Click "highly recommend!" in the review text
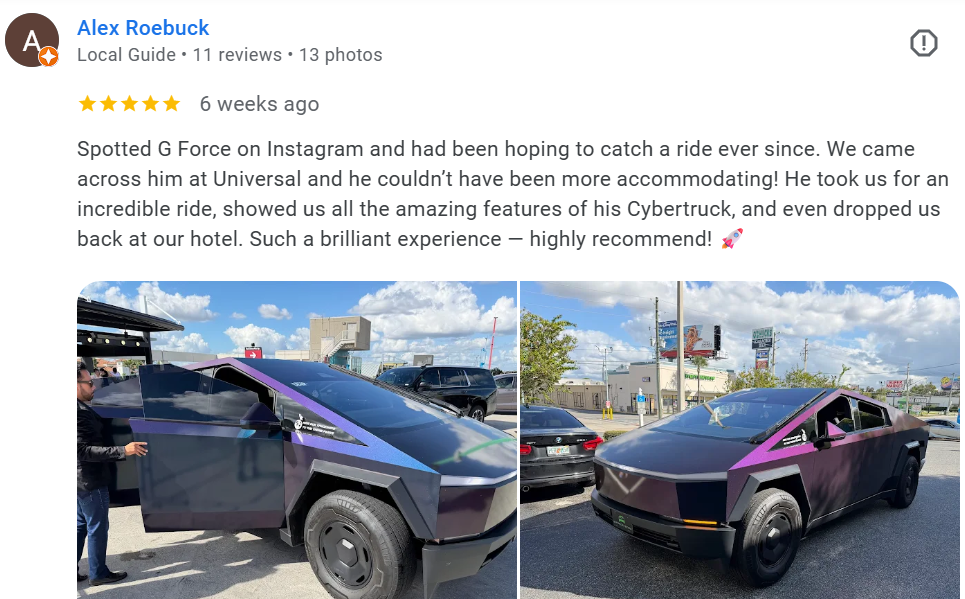965x599 pixels. (x=620, y=239)
